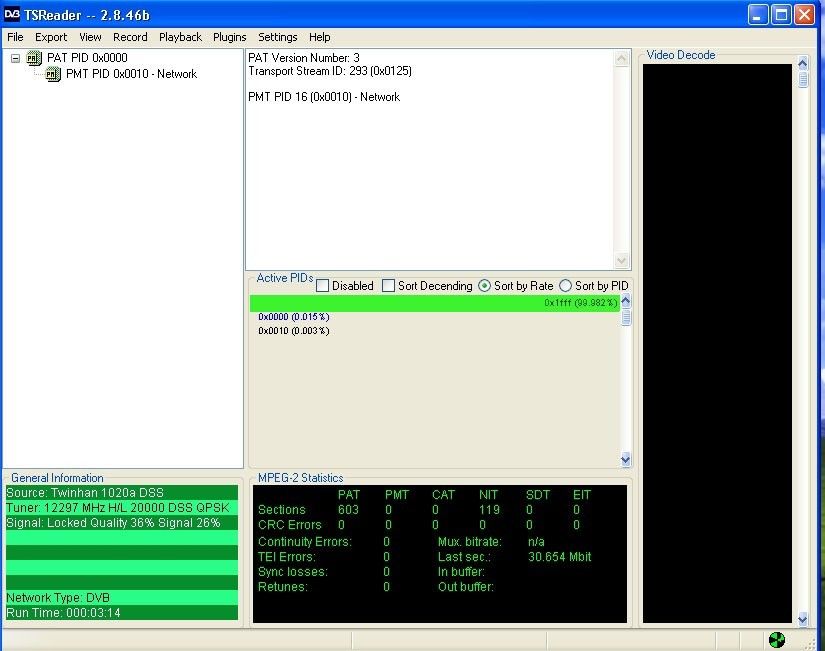Click the PAT PID 0x0000 table icon
This screenshot has width=825, height=651.
[x=34, y=58]
